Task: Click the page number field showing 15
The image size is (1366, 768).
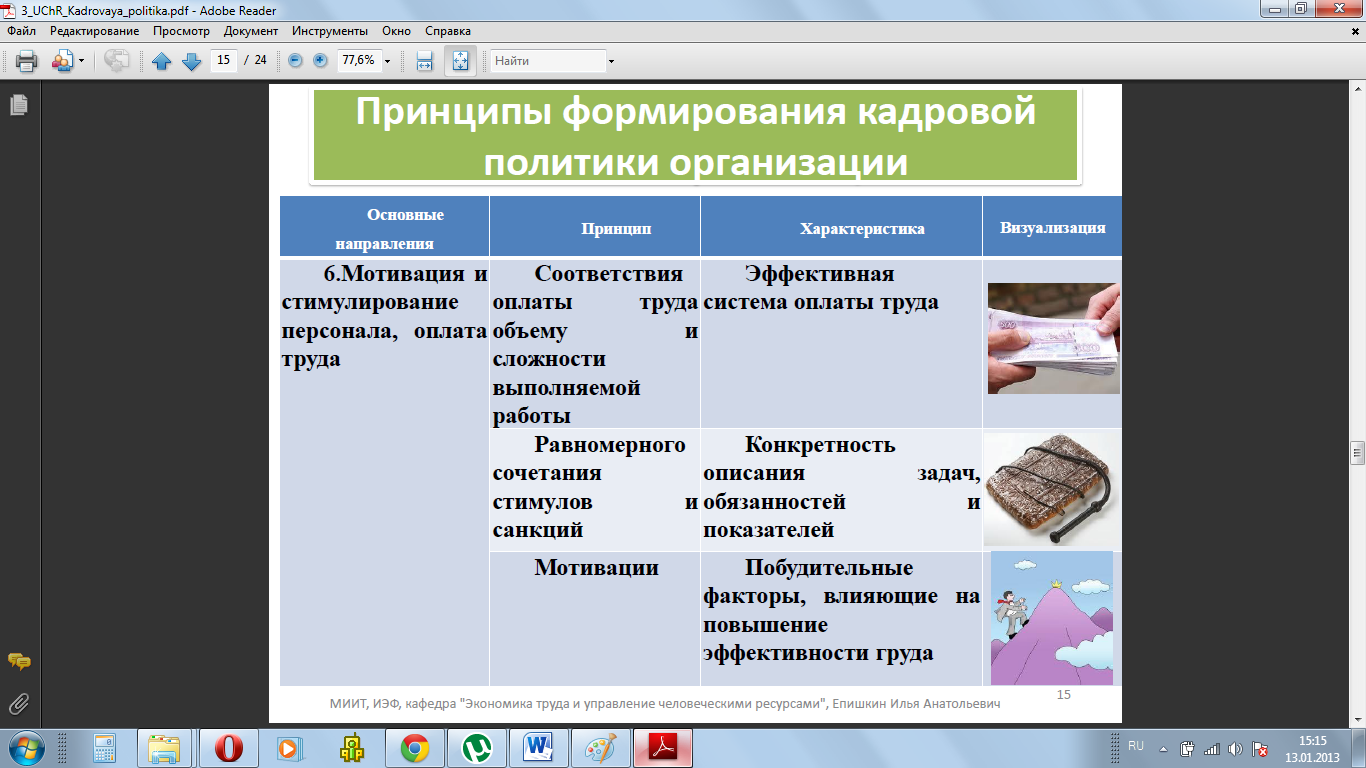Action: pos(224,60)
